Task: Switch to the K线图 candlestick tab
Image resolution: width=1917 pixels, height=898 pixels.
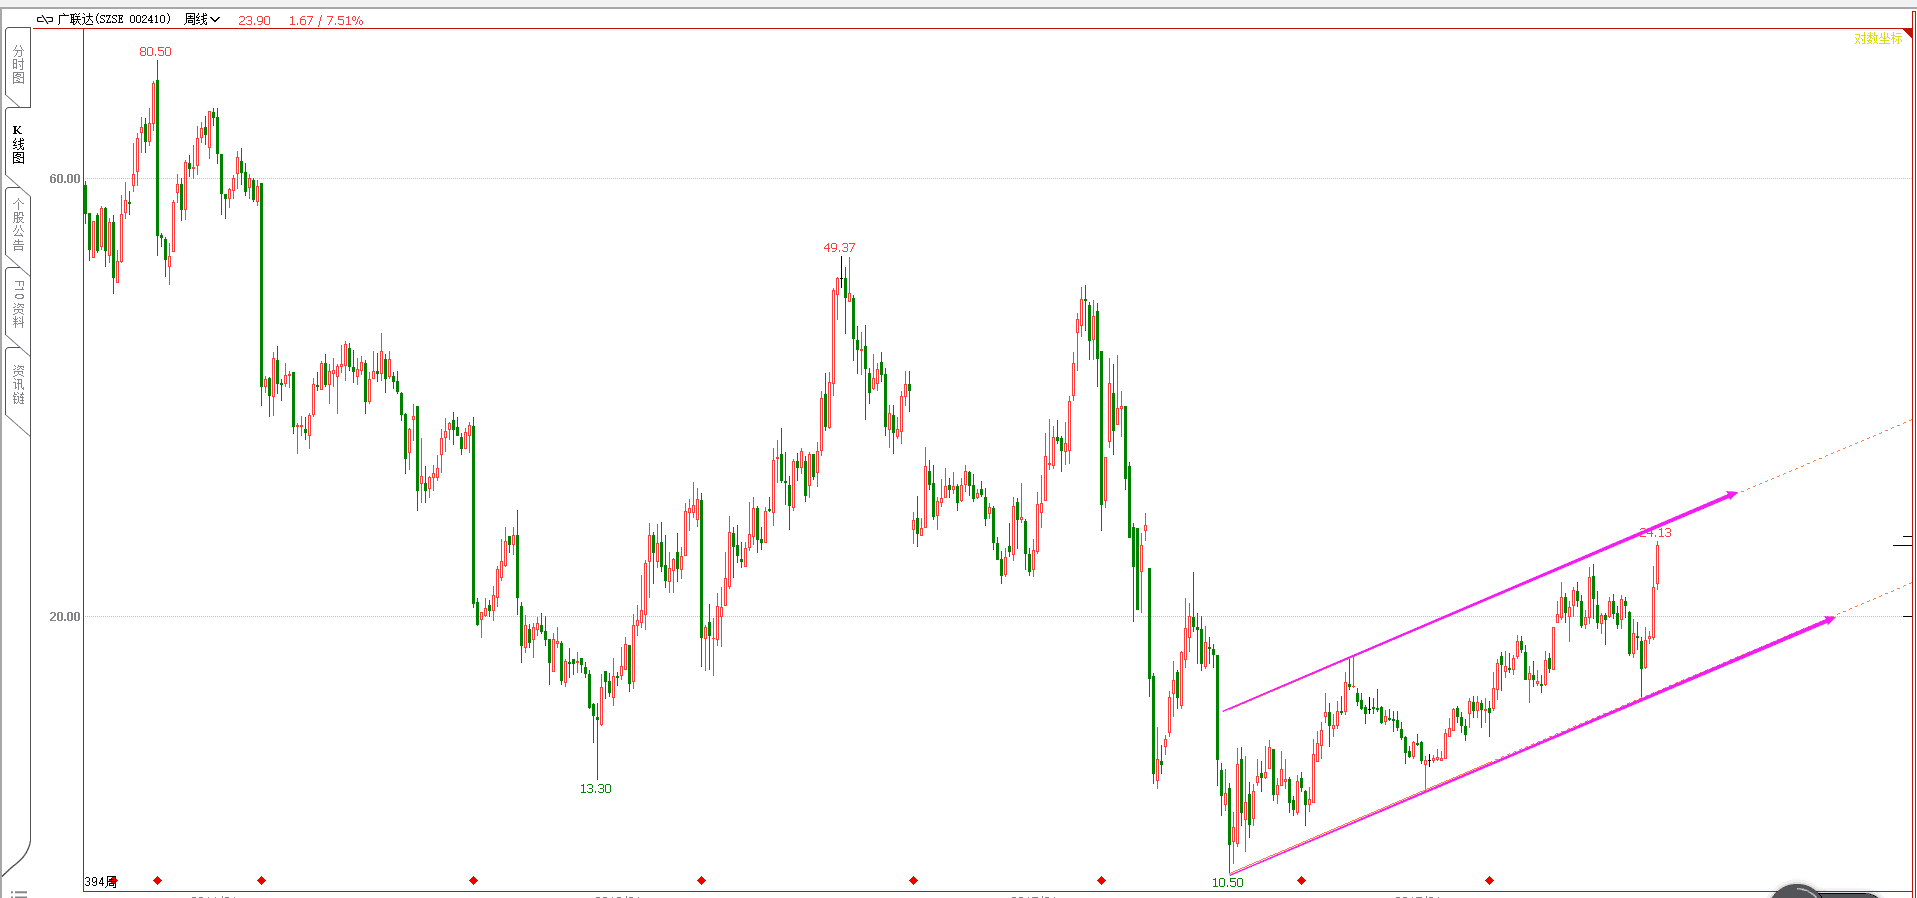Action: tap(18, 145)
